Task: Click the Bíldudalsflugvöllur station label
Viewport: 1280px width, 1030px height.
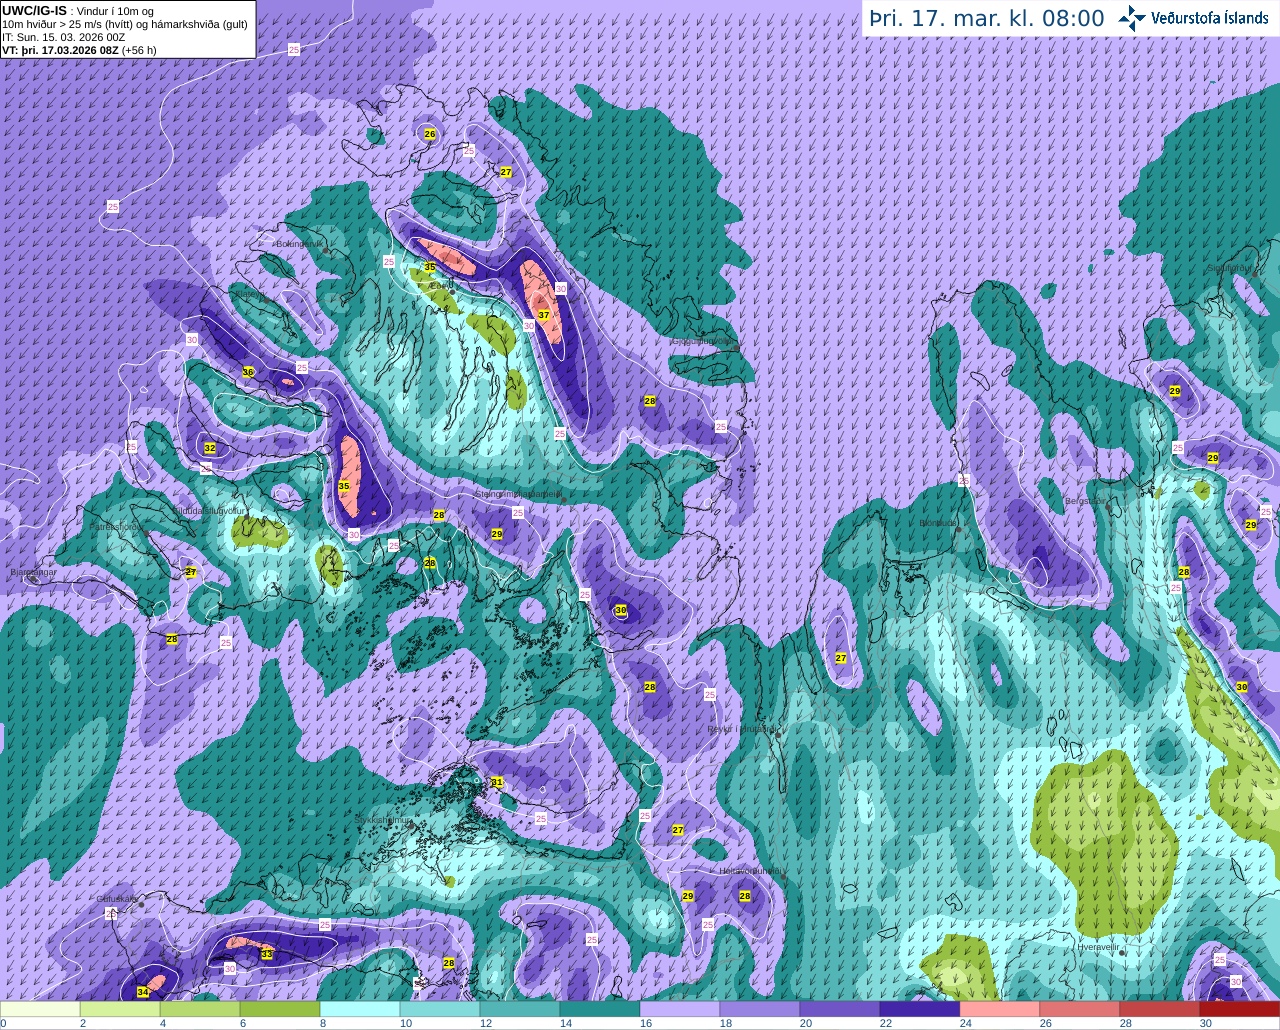Action: tap(208, 510)
